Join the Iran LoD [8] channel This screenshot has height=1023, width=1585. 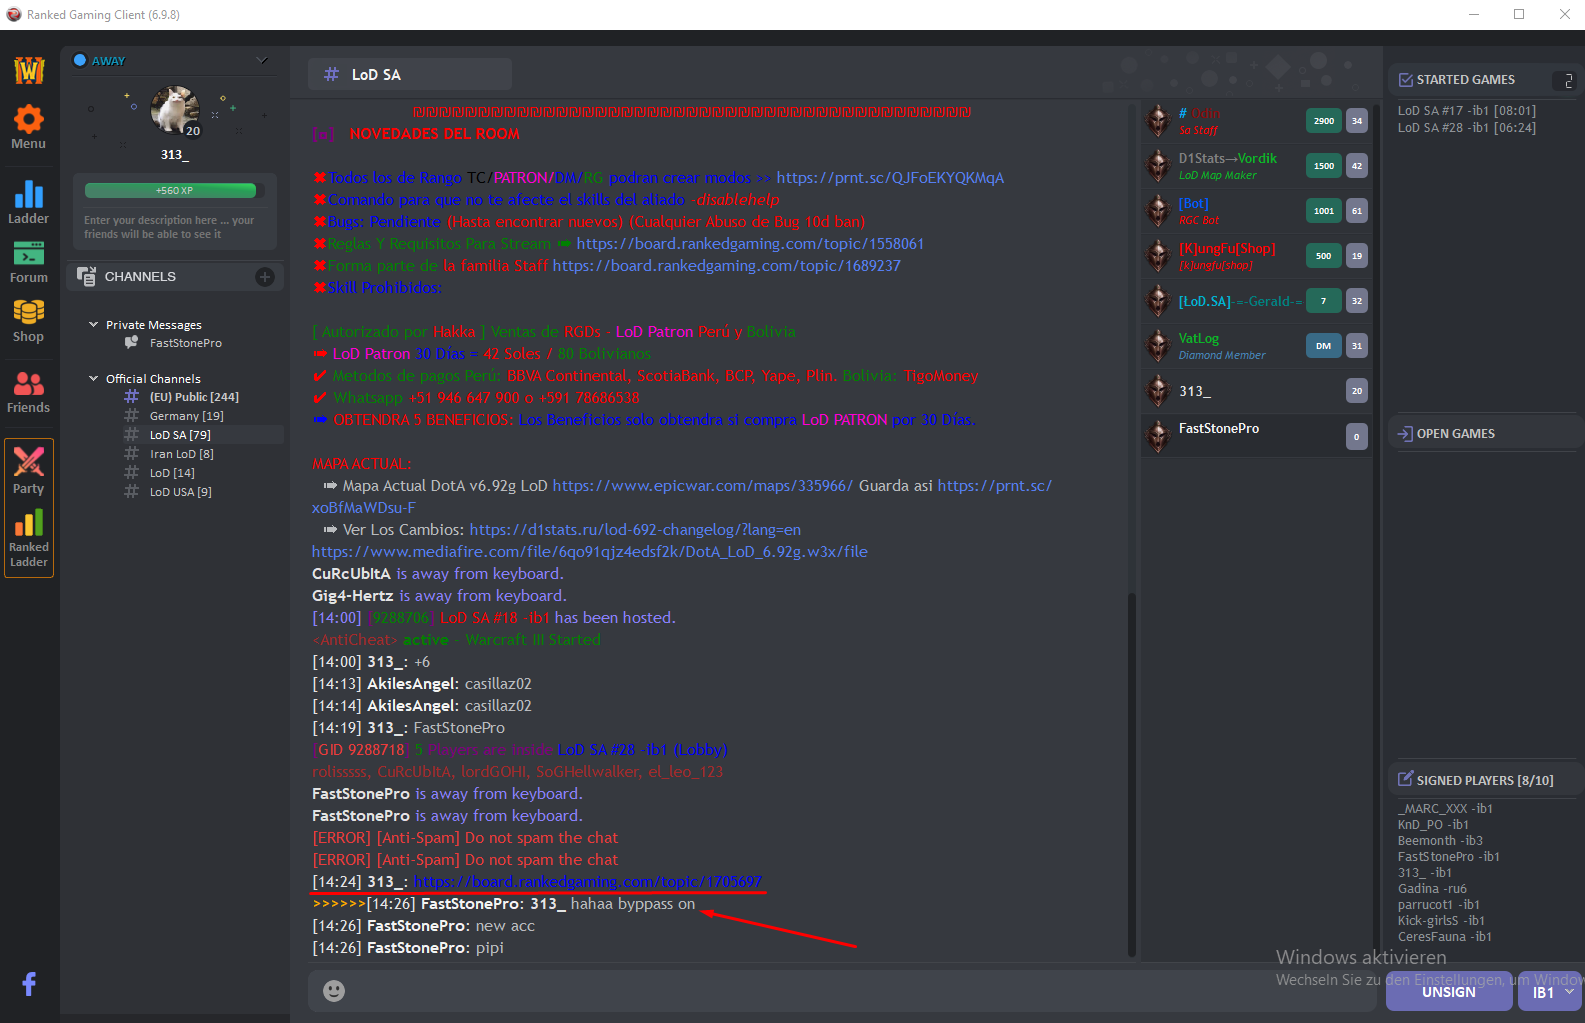click(x=182, y=454)
